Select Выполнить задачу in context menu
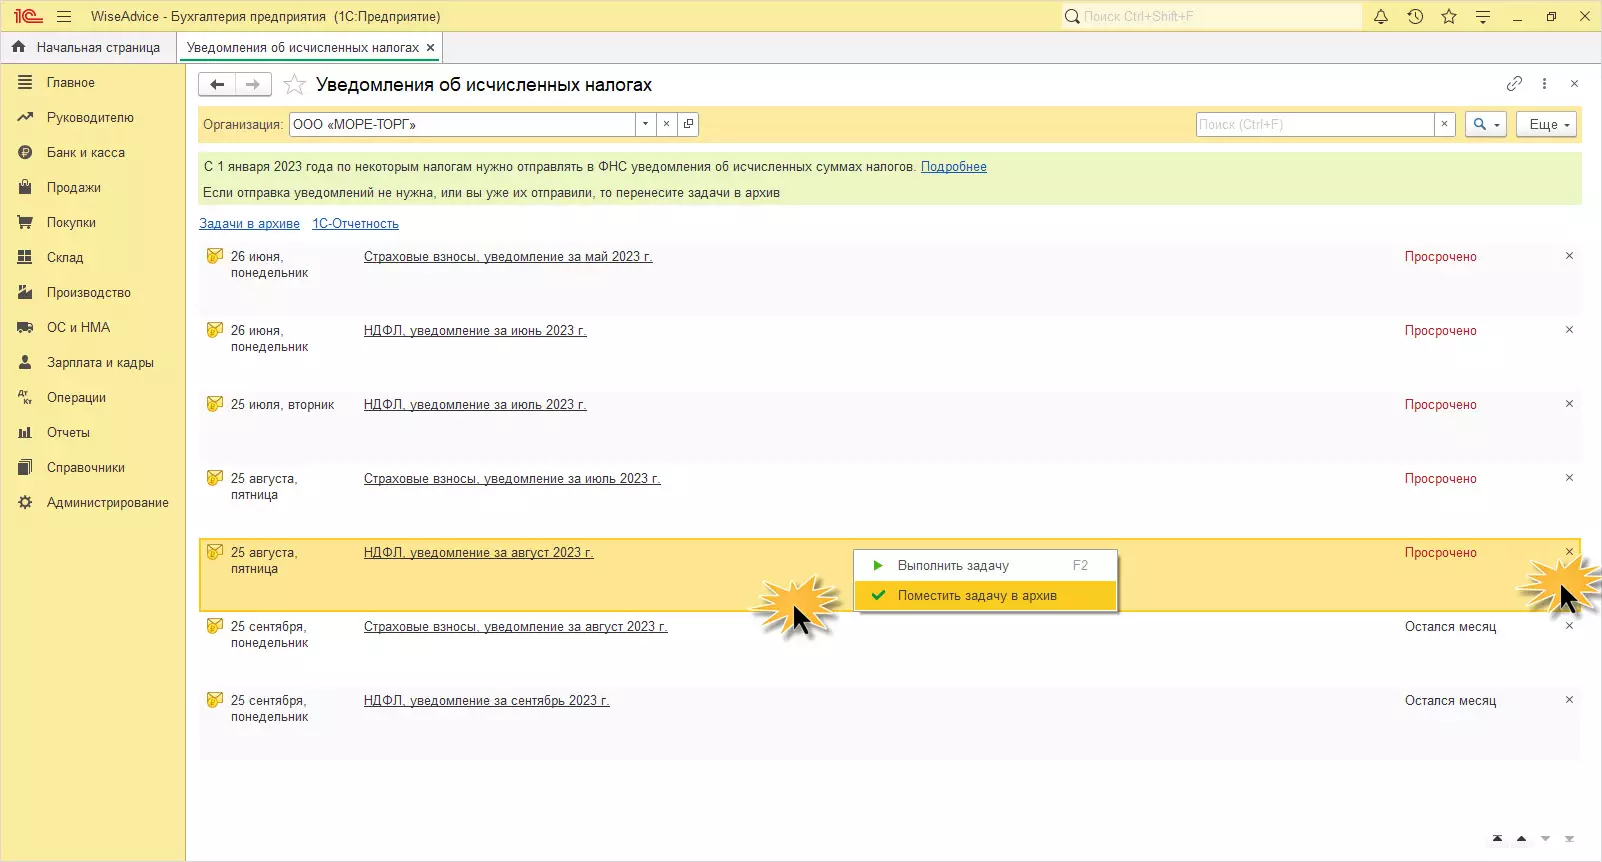Viewport: 1602px width, 862px height. [985, 566]
